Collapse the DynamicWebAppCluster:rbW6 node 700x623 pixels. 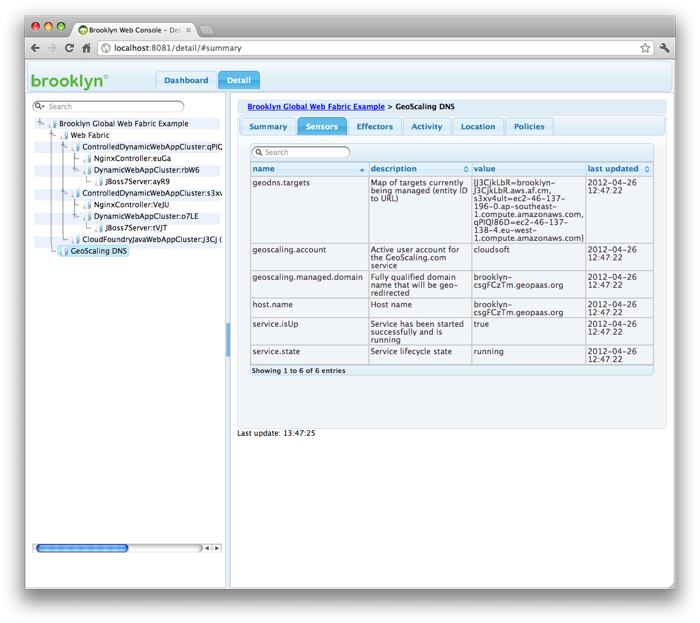click(x=76, y=170)
